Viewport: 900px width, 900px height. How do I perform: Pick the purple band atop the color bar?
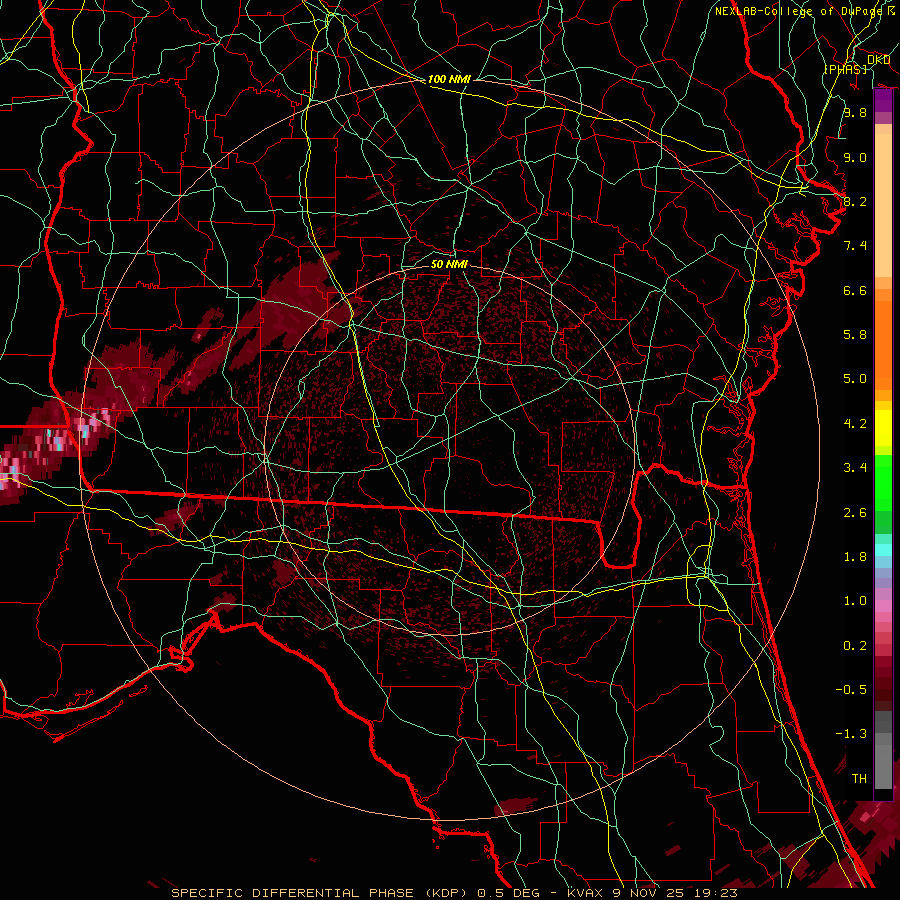coord(883,100)
